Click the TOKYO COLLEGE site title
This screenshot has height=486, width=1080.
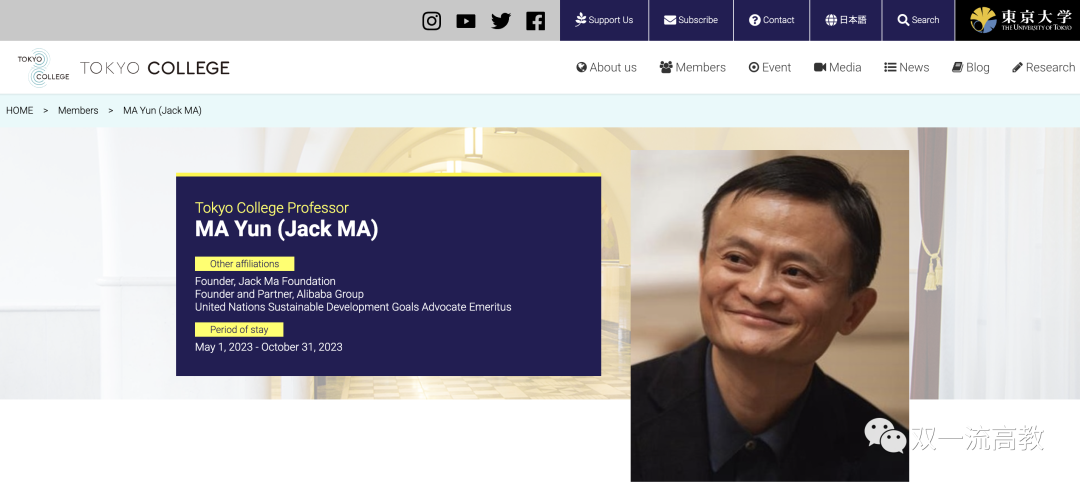pyautogui.click(x=154, y=67)
